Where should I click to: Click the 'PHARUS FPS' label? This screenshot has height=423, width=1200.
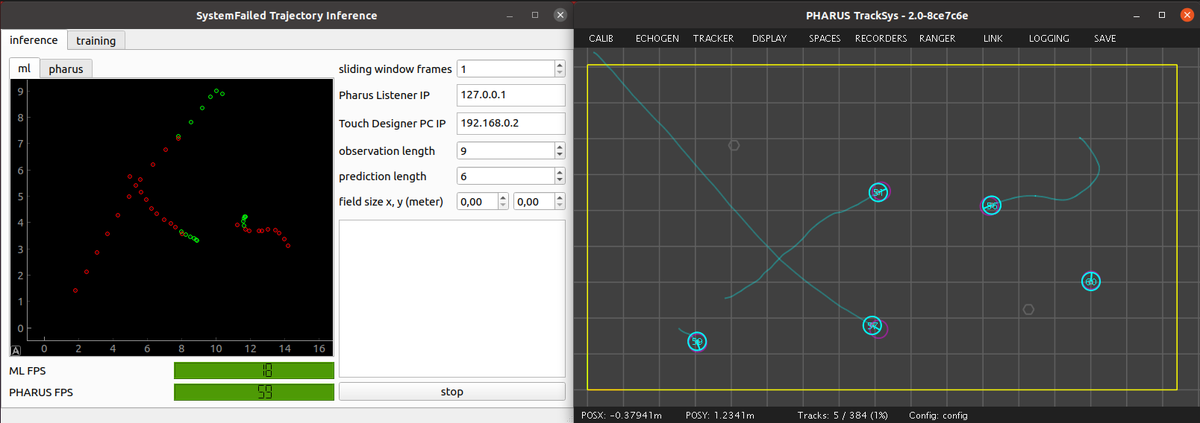(40, 392)
